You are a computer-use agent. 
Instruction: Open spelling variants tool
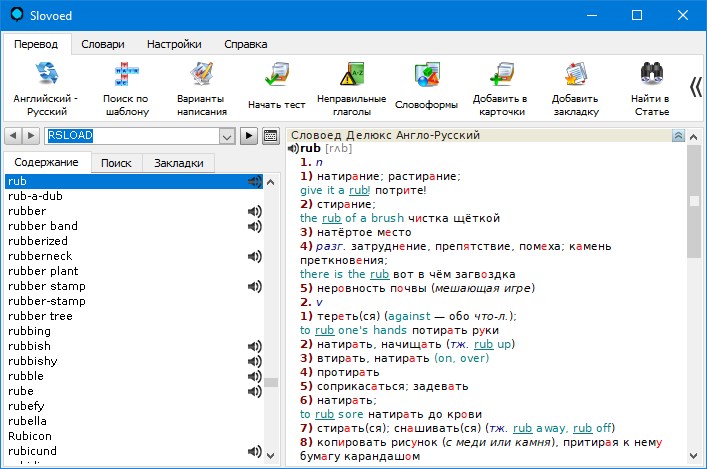coord(200,76)
